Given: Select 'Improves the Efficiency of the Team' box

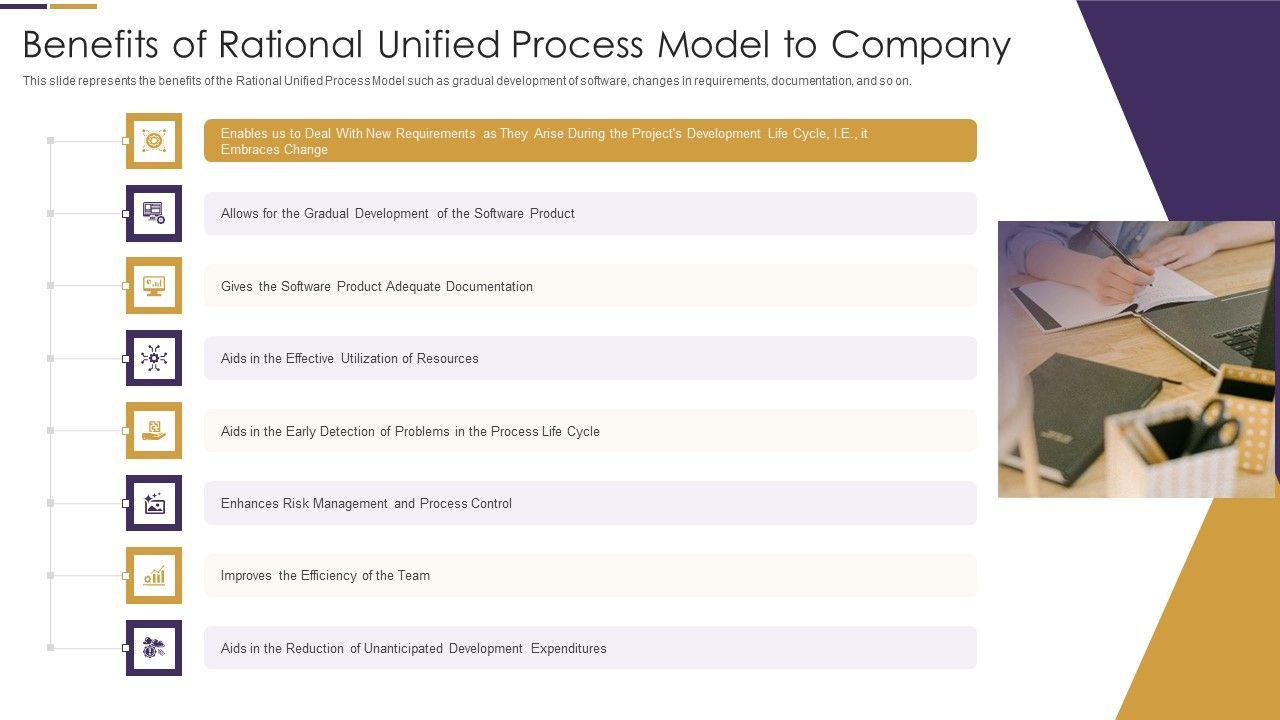Looking at the screenshot, I should pyautogui.click(x=590, y=575).
